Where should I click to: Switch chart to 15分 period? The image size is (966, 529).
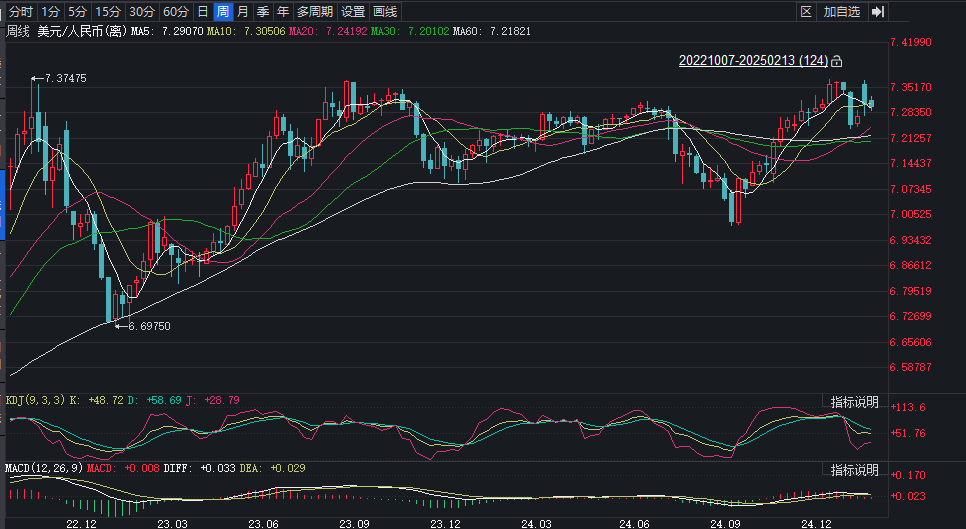coord(108,12)
